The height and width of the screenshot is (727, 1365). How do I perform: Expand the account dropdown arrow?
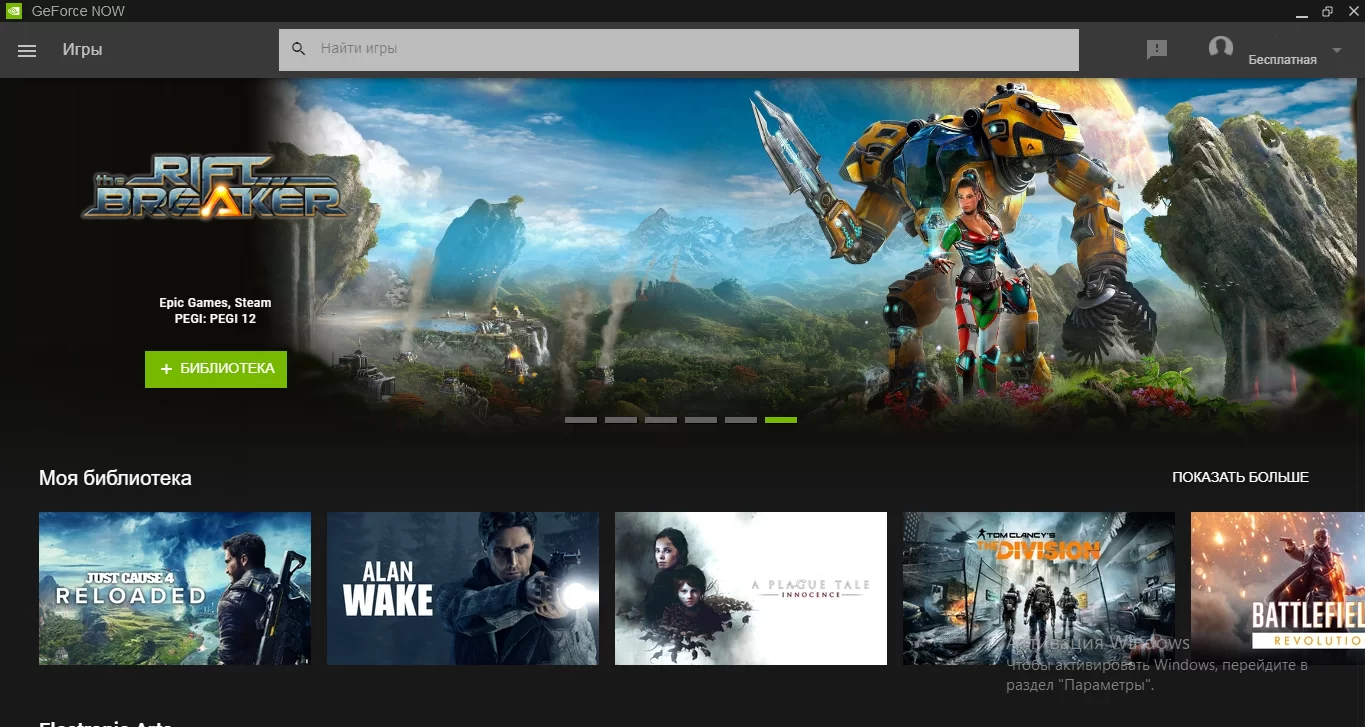point(1337,50)
